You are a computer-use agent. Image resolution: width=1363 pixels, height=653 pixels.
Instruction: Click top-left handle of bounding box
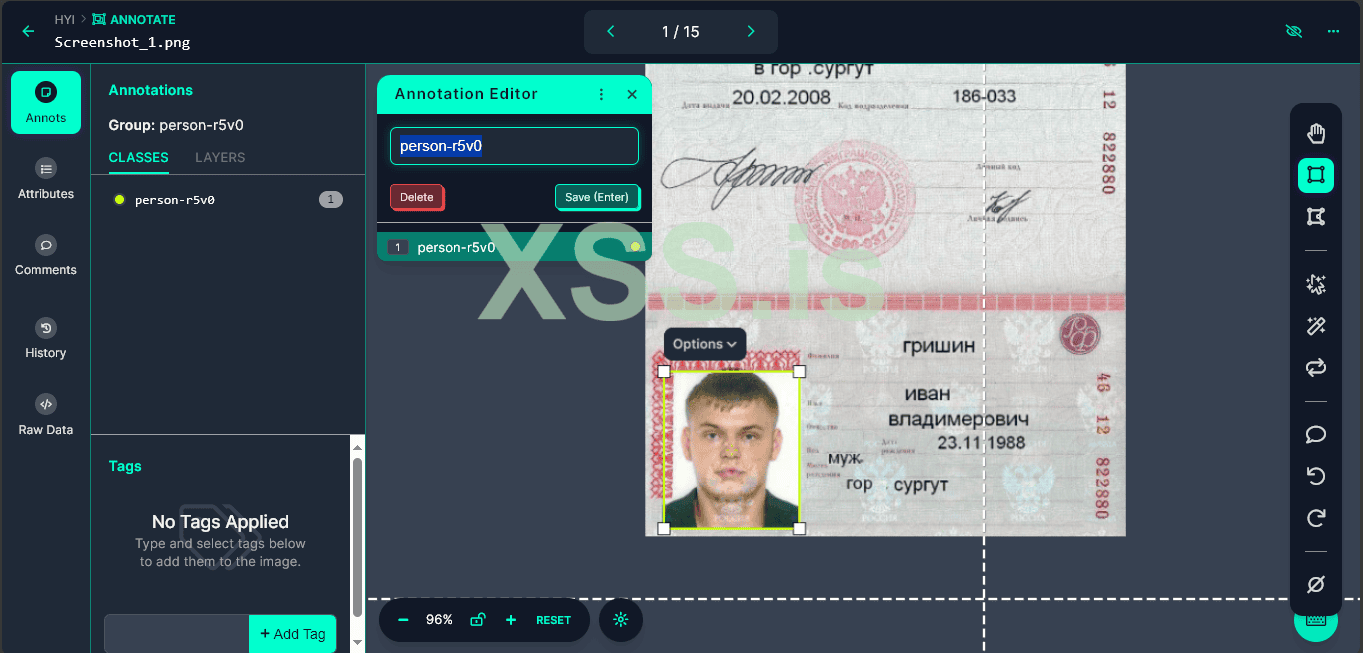click(x=664, y=371)
